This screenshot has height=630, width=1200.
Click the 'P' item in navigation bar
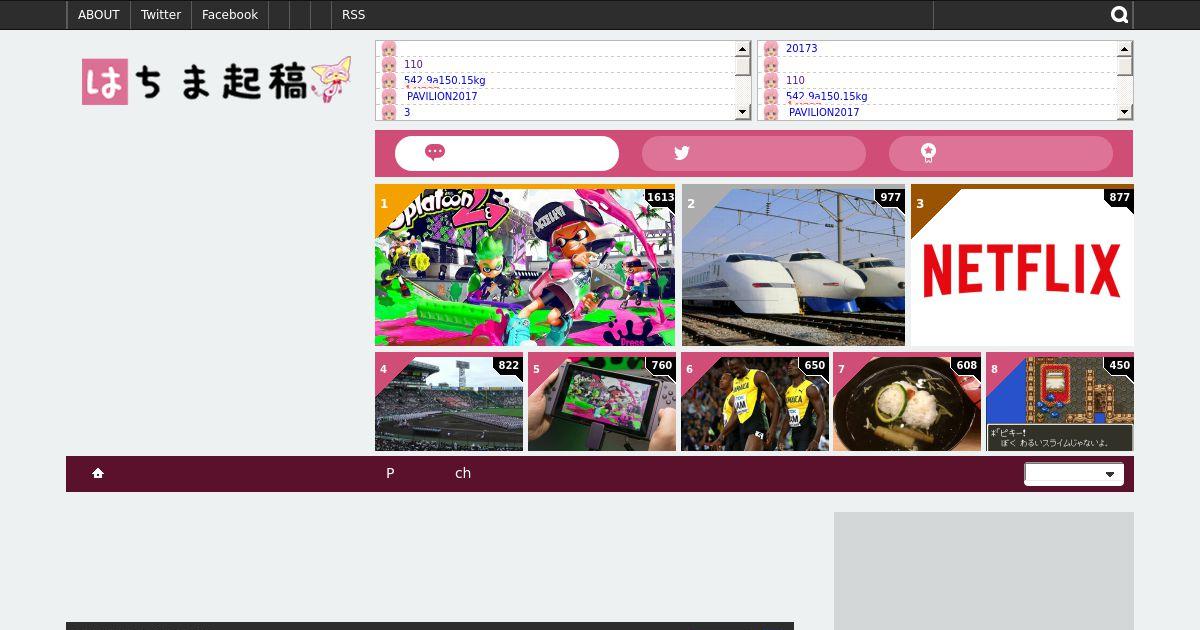tap(390, 473)
